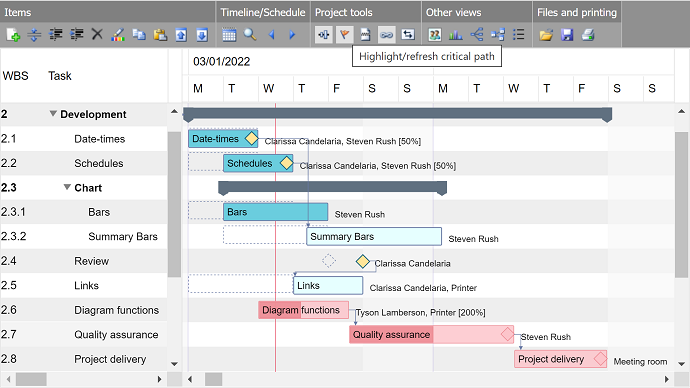This screenshot has height=388, width=690.
Task: Click the add new item icon
Action: click(13, 35)
